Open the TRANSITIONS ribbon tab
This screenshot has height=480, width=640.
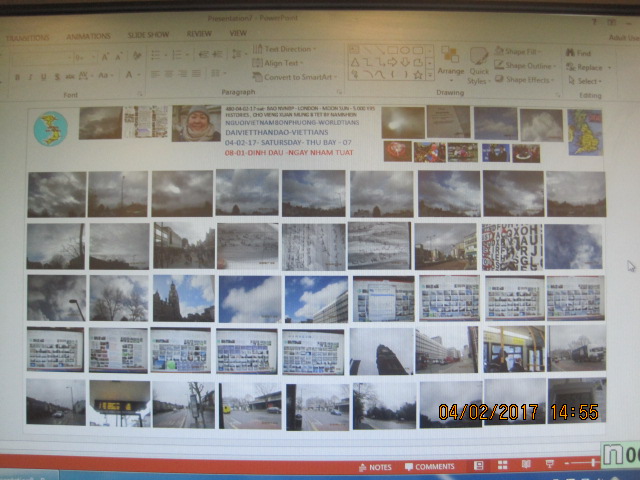[x=28, y=38]
